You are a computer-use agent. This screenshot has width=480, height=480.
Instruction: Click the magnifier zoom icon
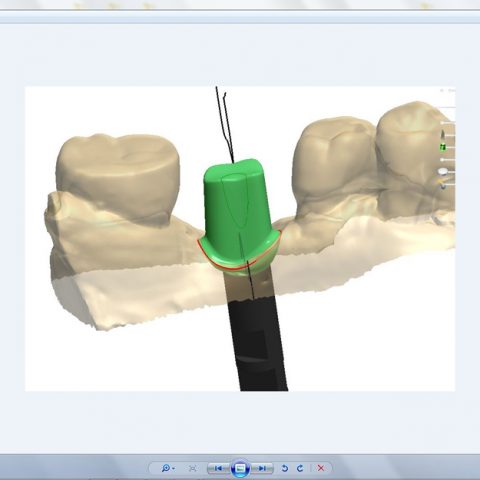pos(165,468)
